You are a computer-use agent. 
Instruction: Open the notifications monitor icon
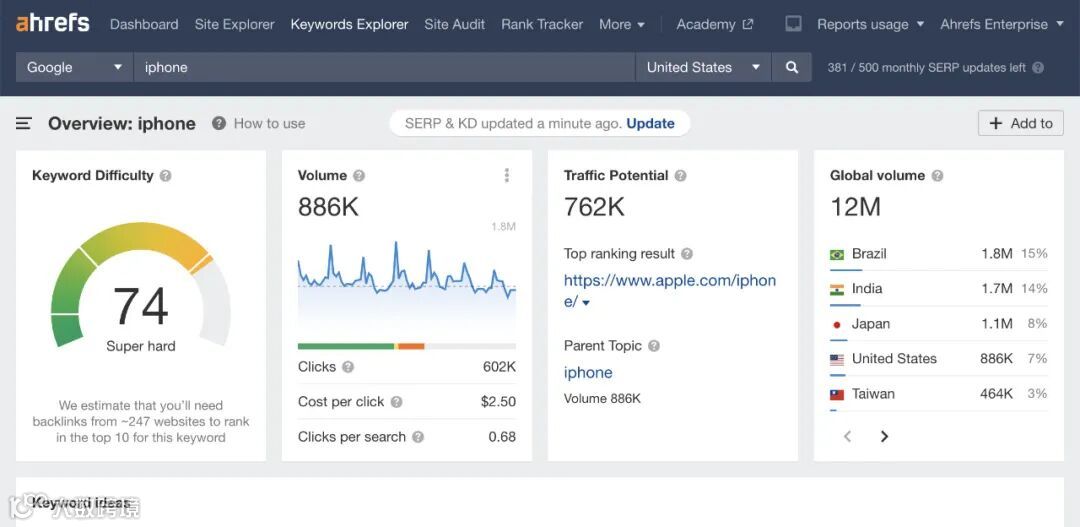point(793,24)
